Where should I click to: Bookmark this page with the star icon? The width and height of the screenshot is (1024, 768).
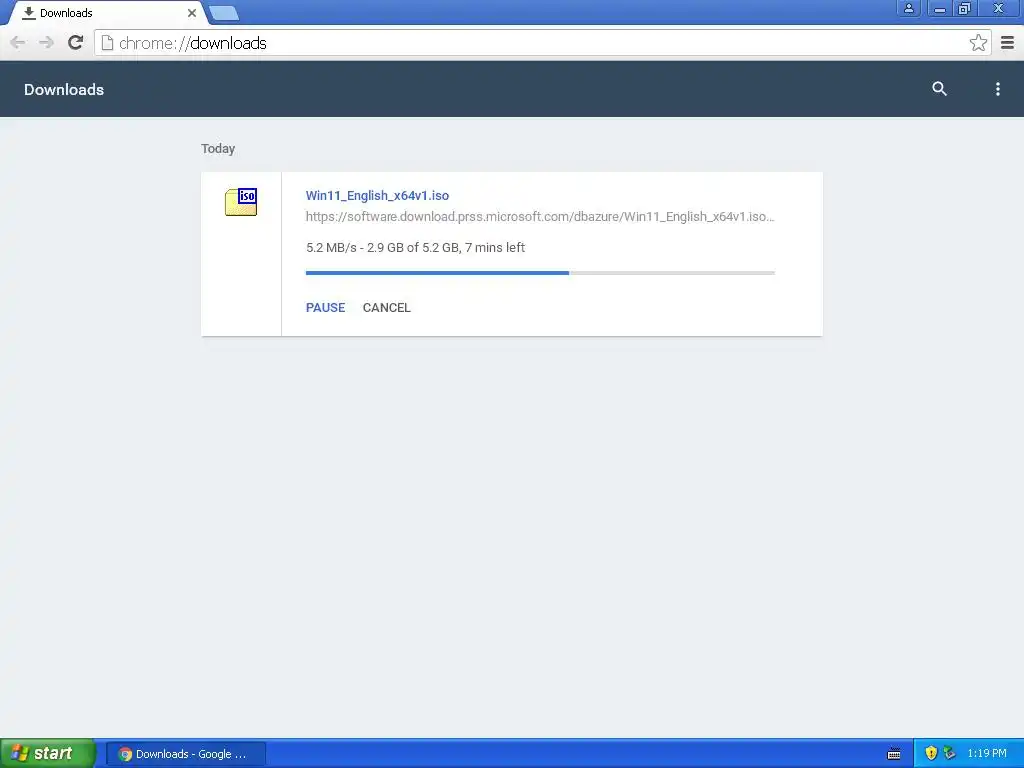978,43
